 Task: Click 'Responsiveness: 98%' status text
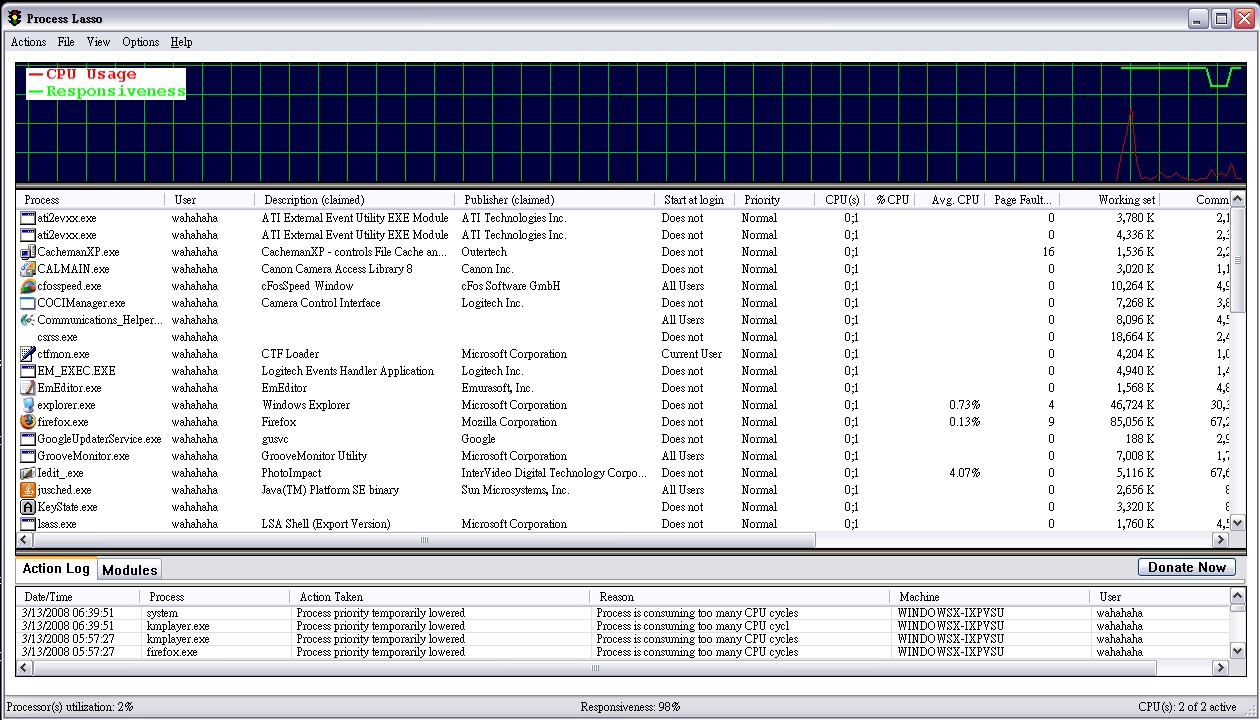[630, 707]
